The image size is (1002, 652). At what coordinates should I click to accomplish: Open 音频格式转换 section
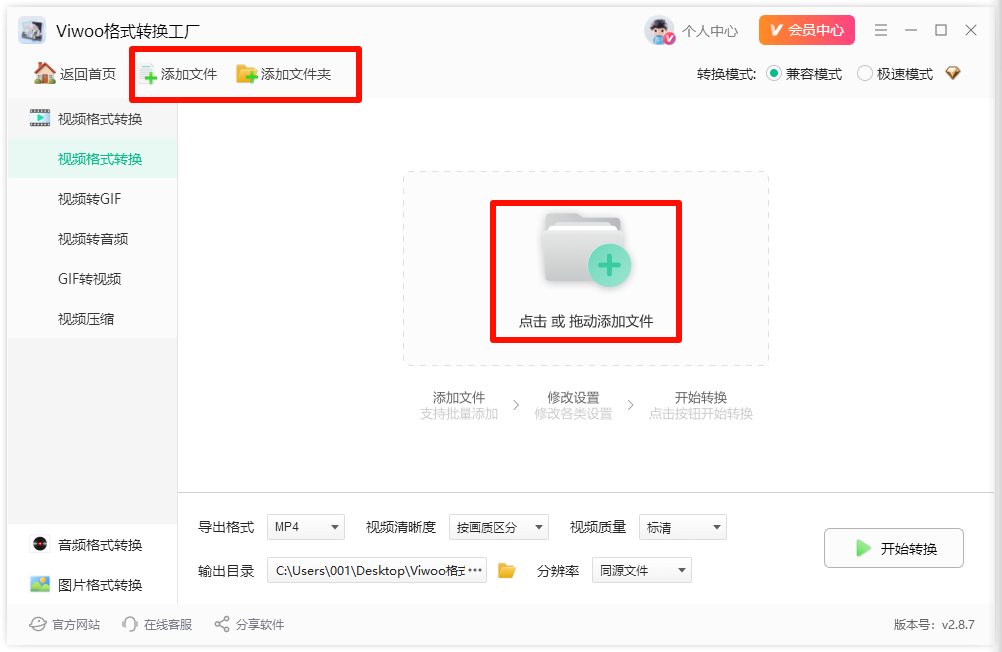click(x=92, y=545)
